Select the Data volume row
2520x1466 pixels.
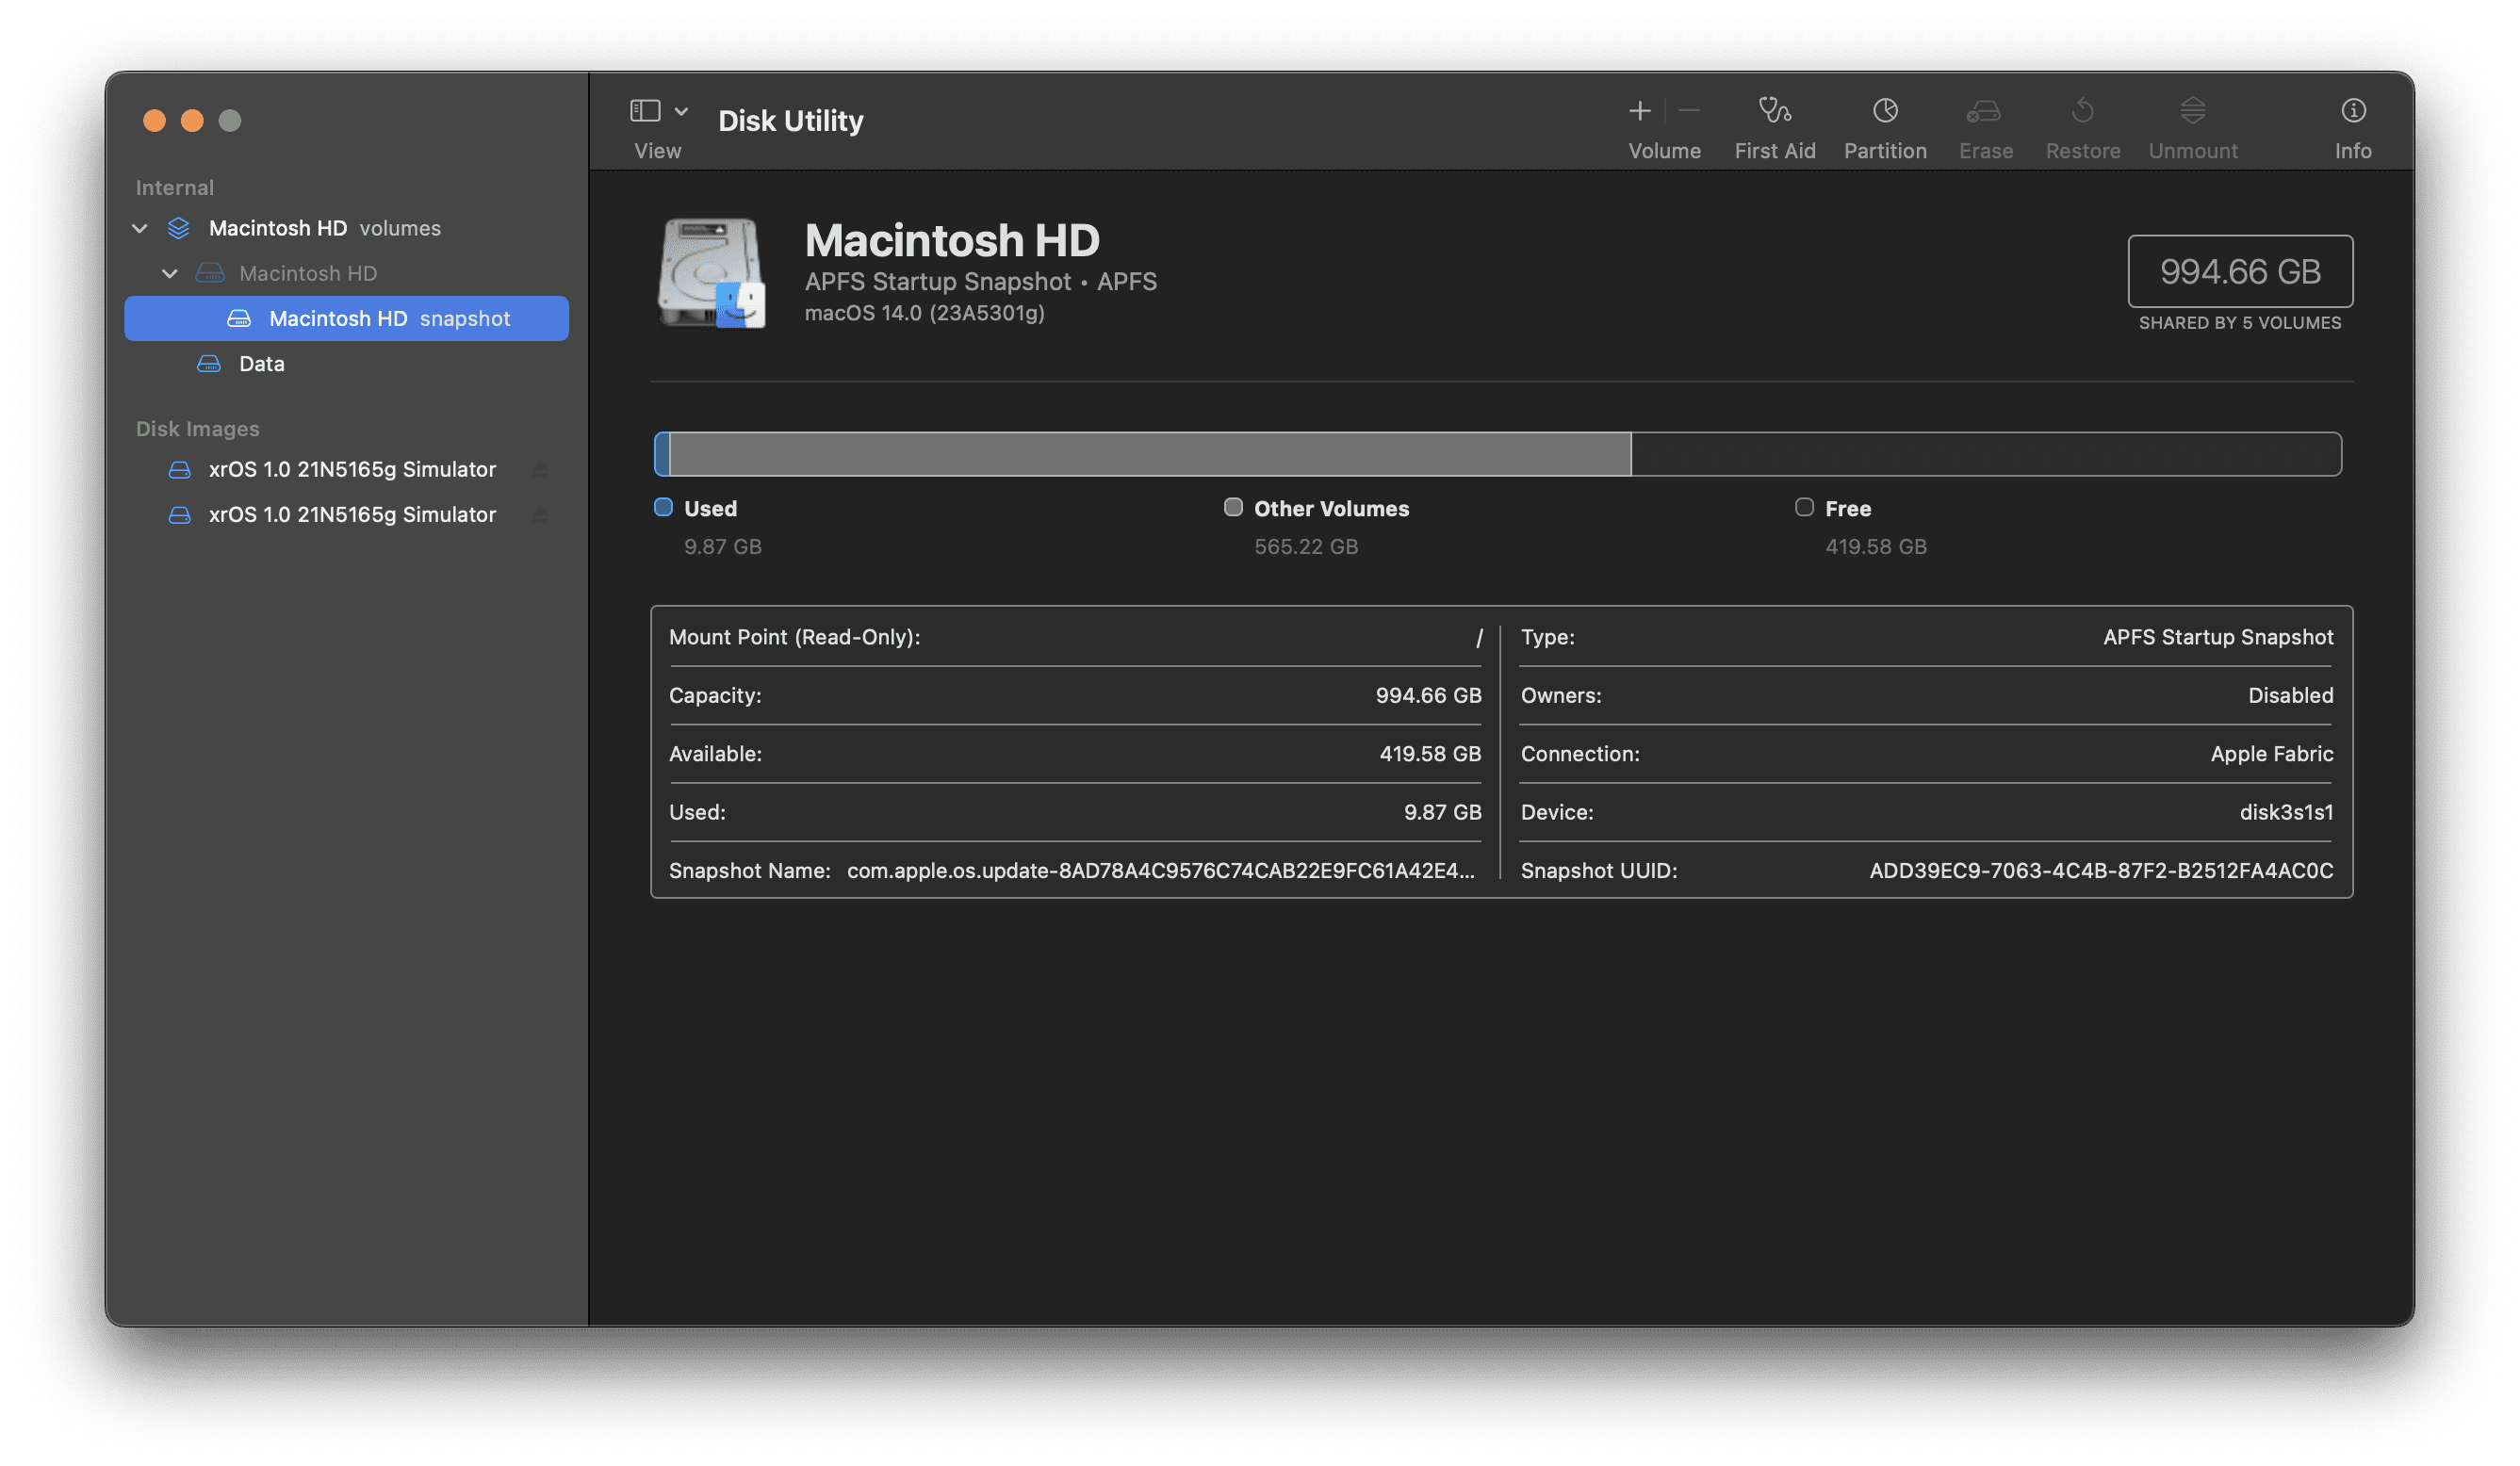[346, 363]
